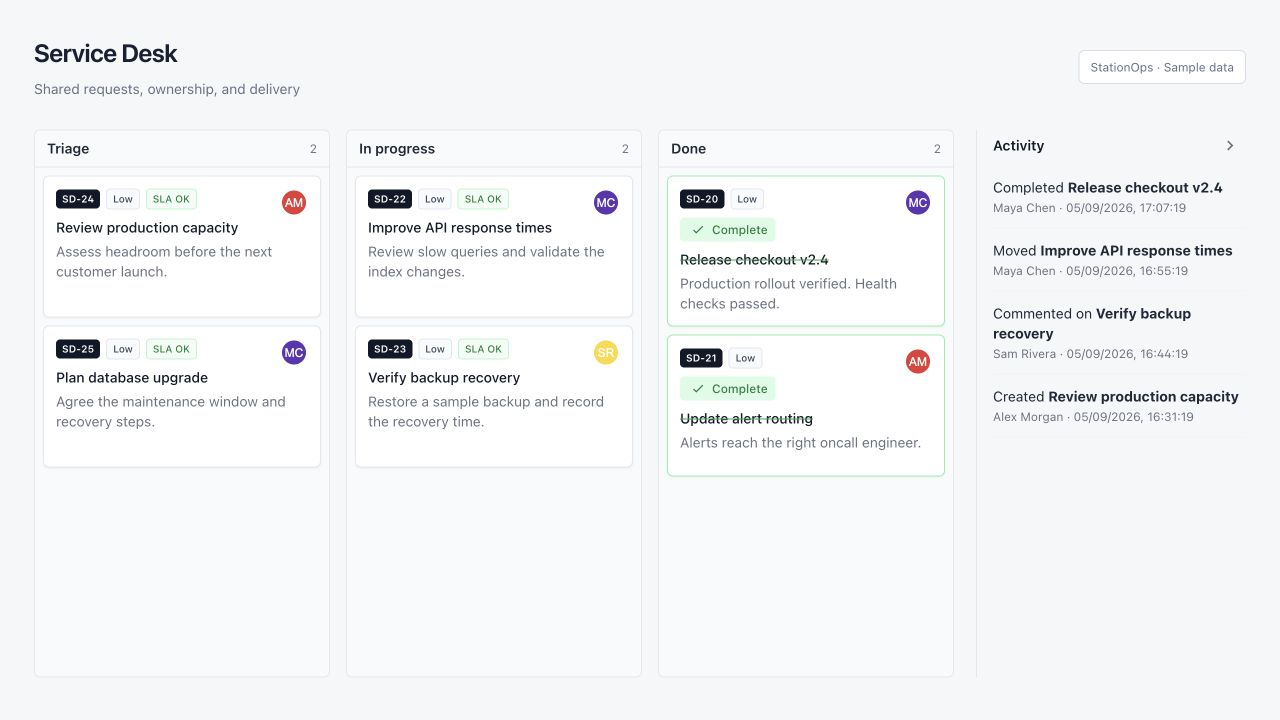This screenshot has height=720, width=1280.
Task: Open the Review production capacity card title
Action: point(147,228)
